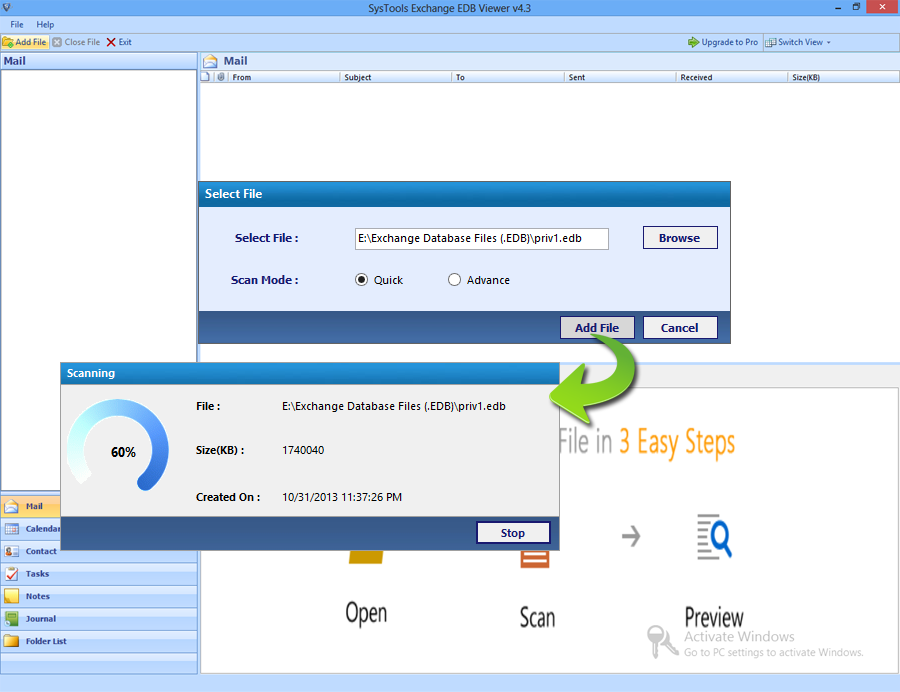Viewport: 900px width, 692px height.
Task: Click the Contact icon in sidebar
Action: [11, 551]
